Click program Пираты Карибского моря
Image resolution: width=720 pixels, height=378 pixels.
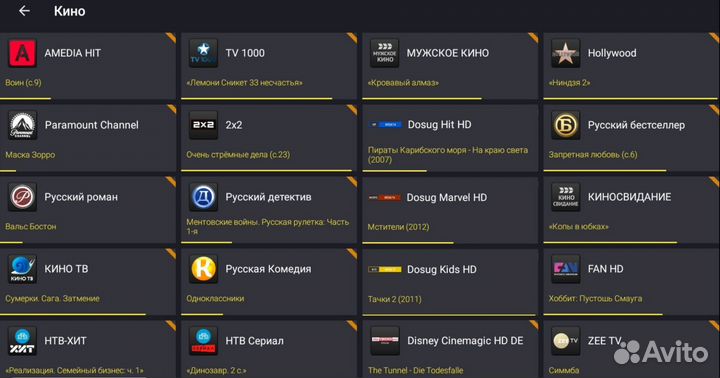click(x=448, y=155)
